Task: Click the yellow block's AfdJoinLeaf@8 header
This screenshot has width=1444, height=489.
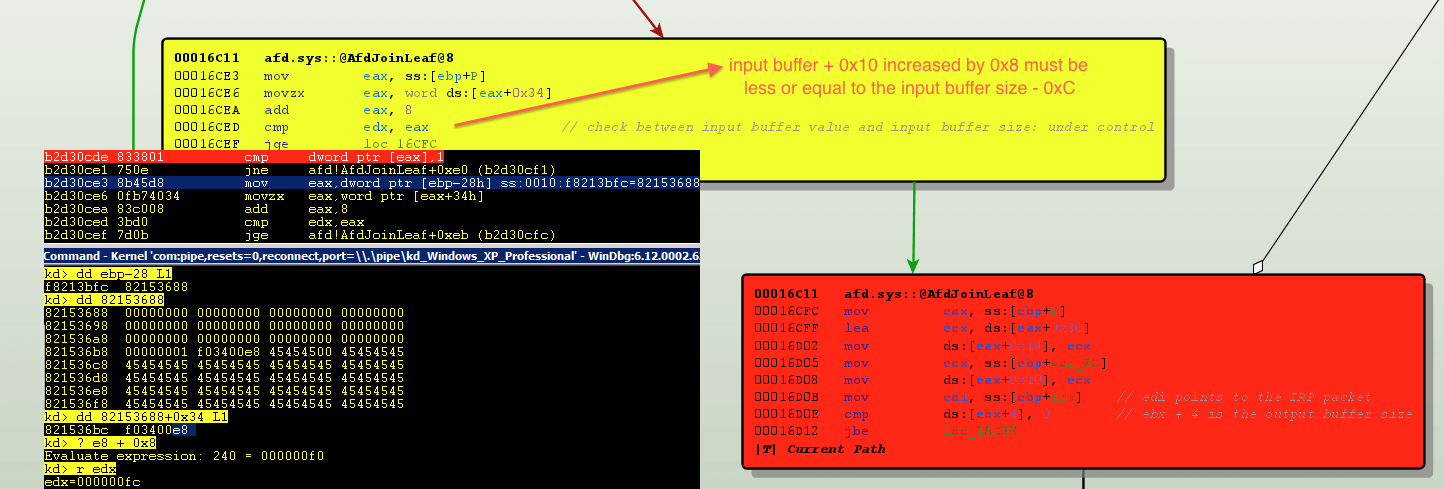Action: pos(359,58)
